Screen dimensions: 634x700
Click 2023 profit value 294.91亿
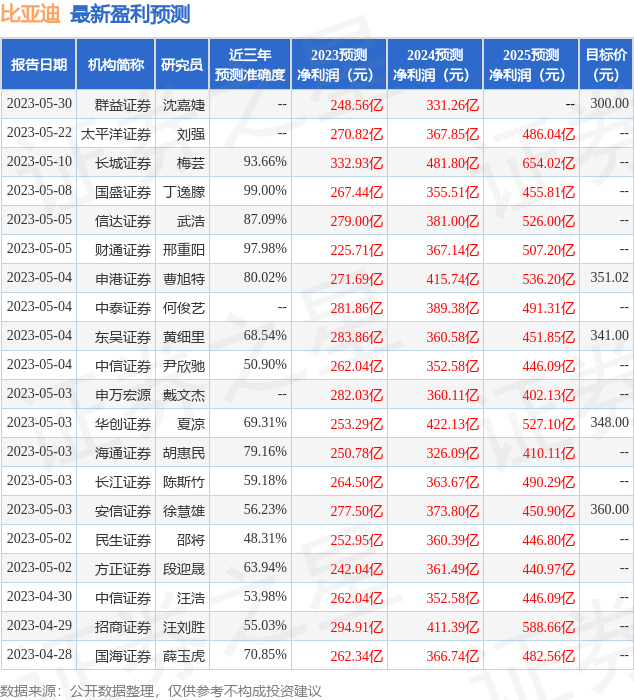coord(357,627)
